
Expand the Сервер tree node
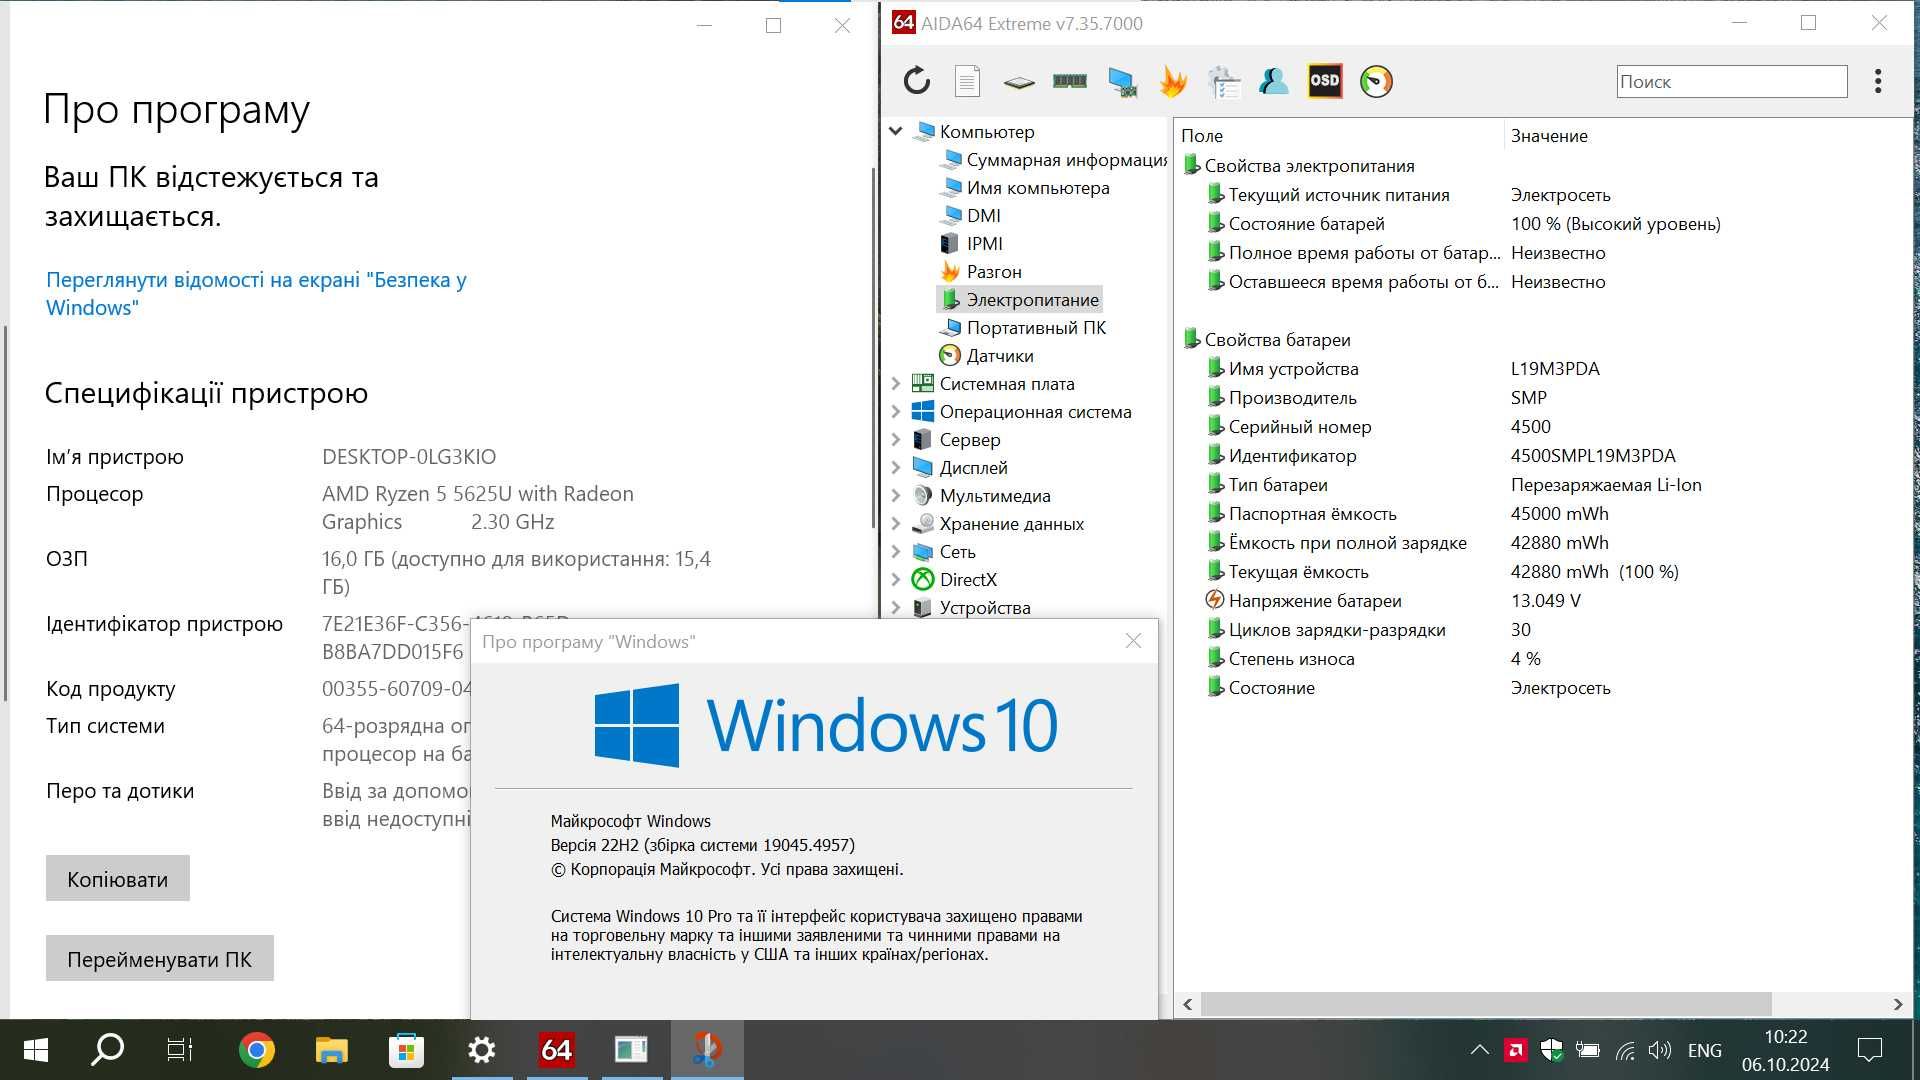[x=896, y=439]
